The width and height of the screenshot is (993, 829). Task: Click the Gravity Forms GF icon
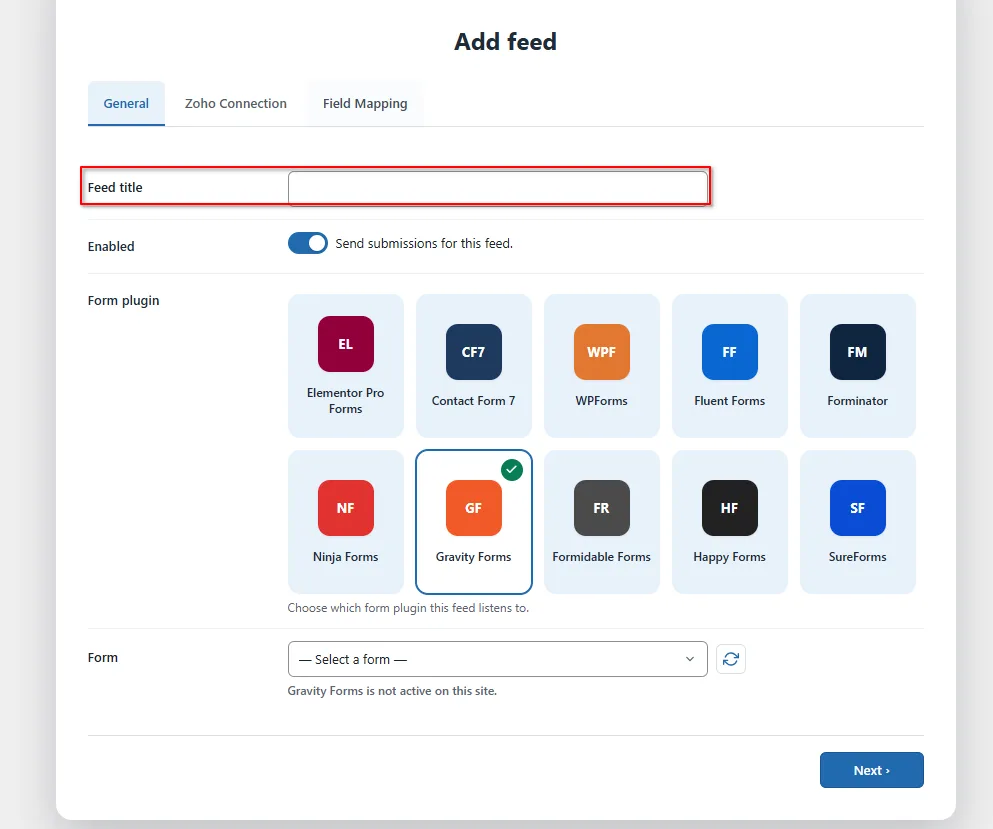tap(474, 508)
